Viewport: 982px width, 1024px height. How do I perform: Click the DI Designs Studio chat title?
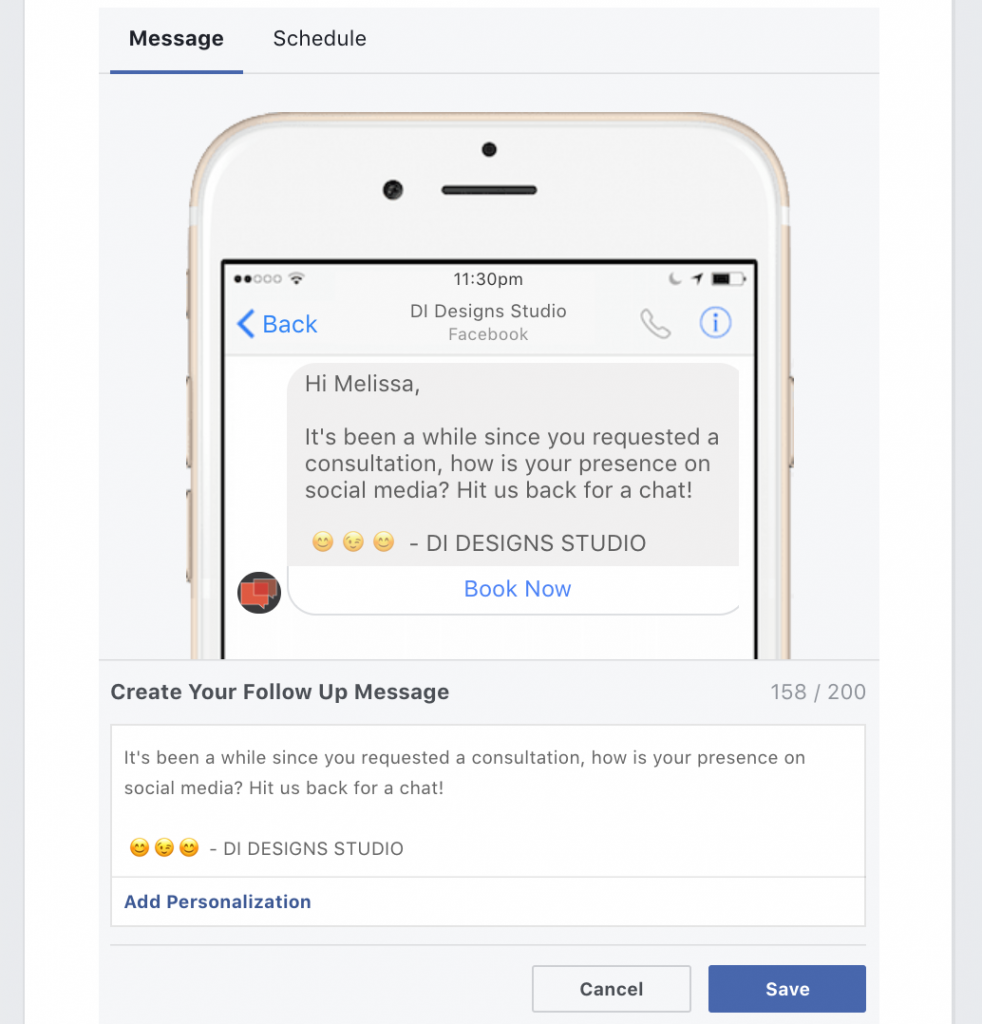coord(488,311)
